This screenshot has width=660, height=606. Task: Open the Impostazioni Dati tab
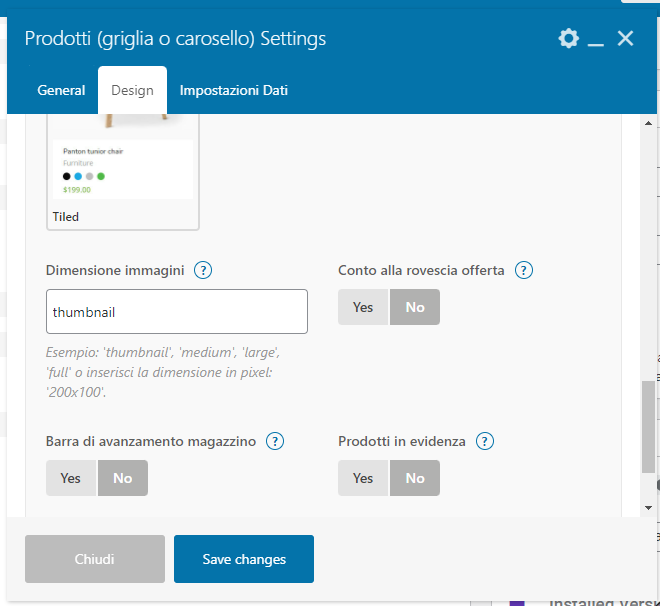234,90
